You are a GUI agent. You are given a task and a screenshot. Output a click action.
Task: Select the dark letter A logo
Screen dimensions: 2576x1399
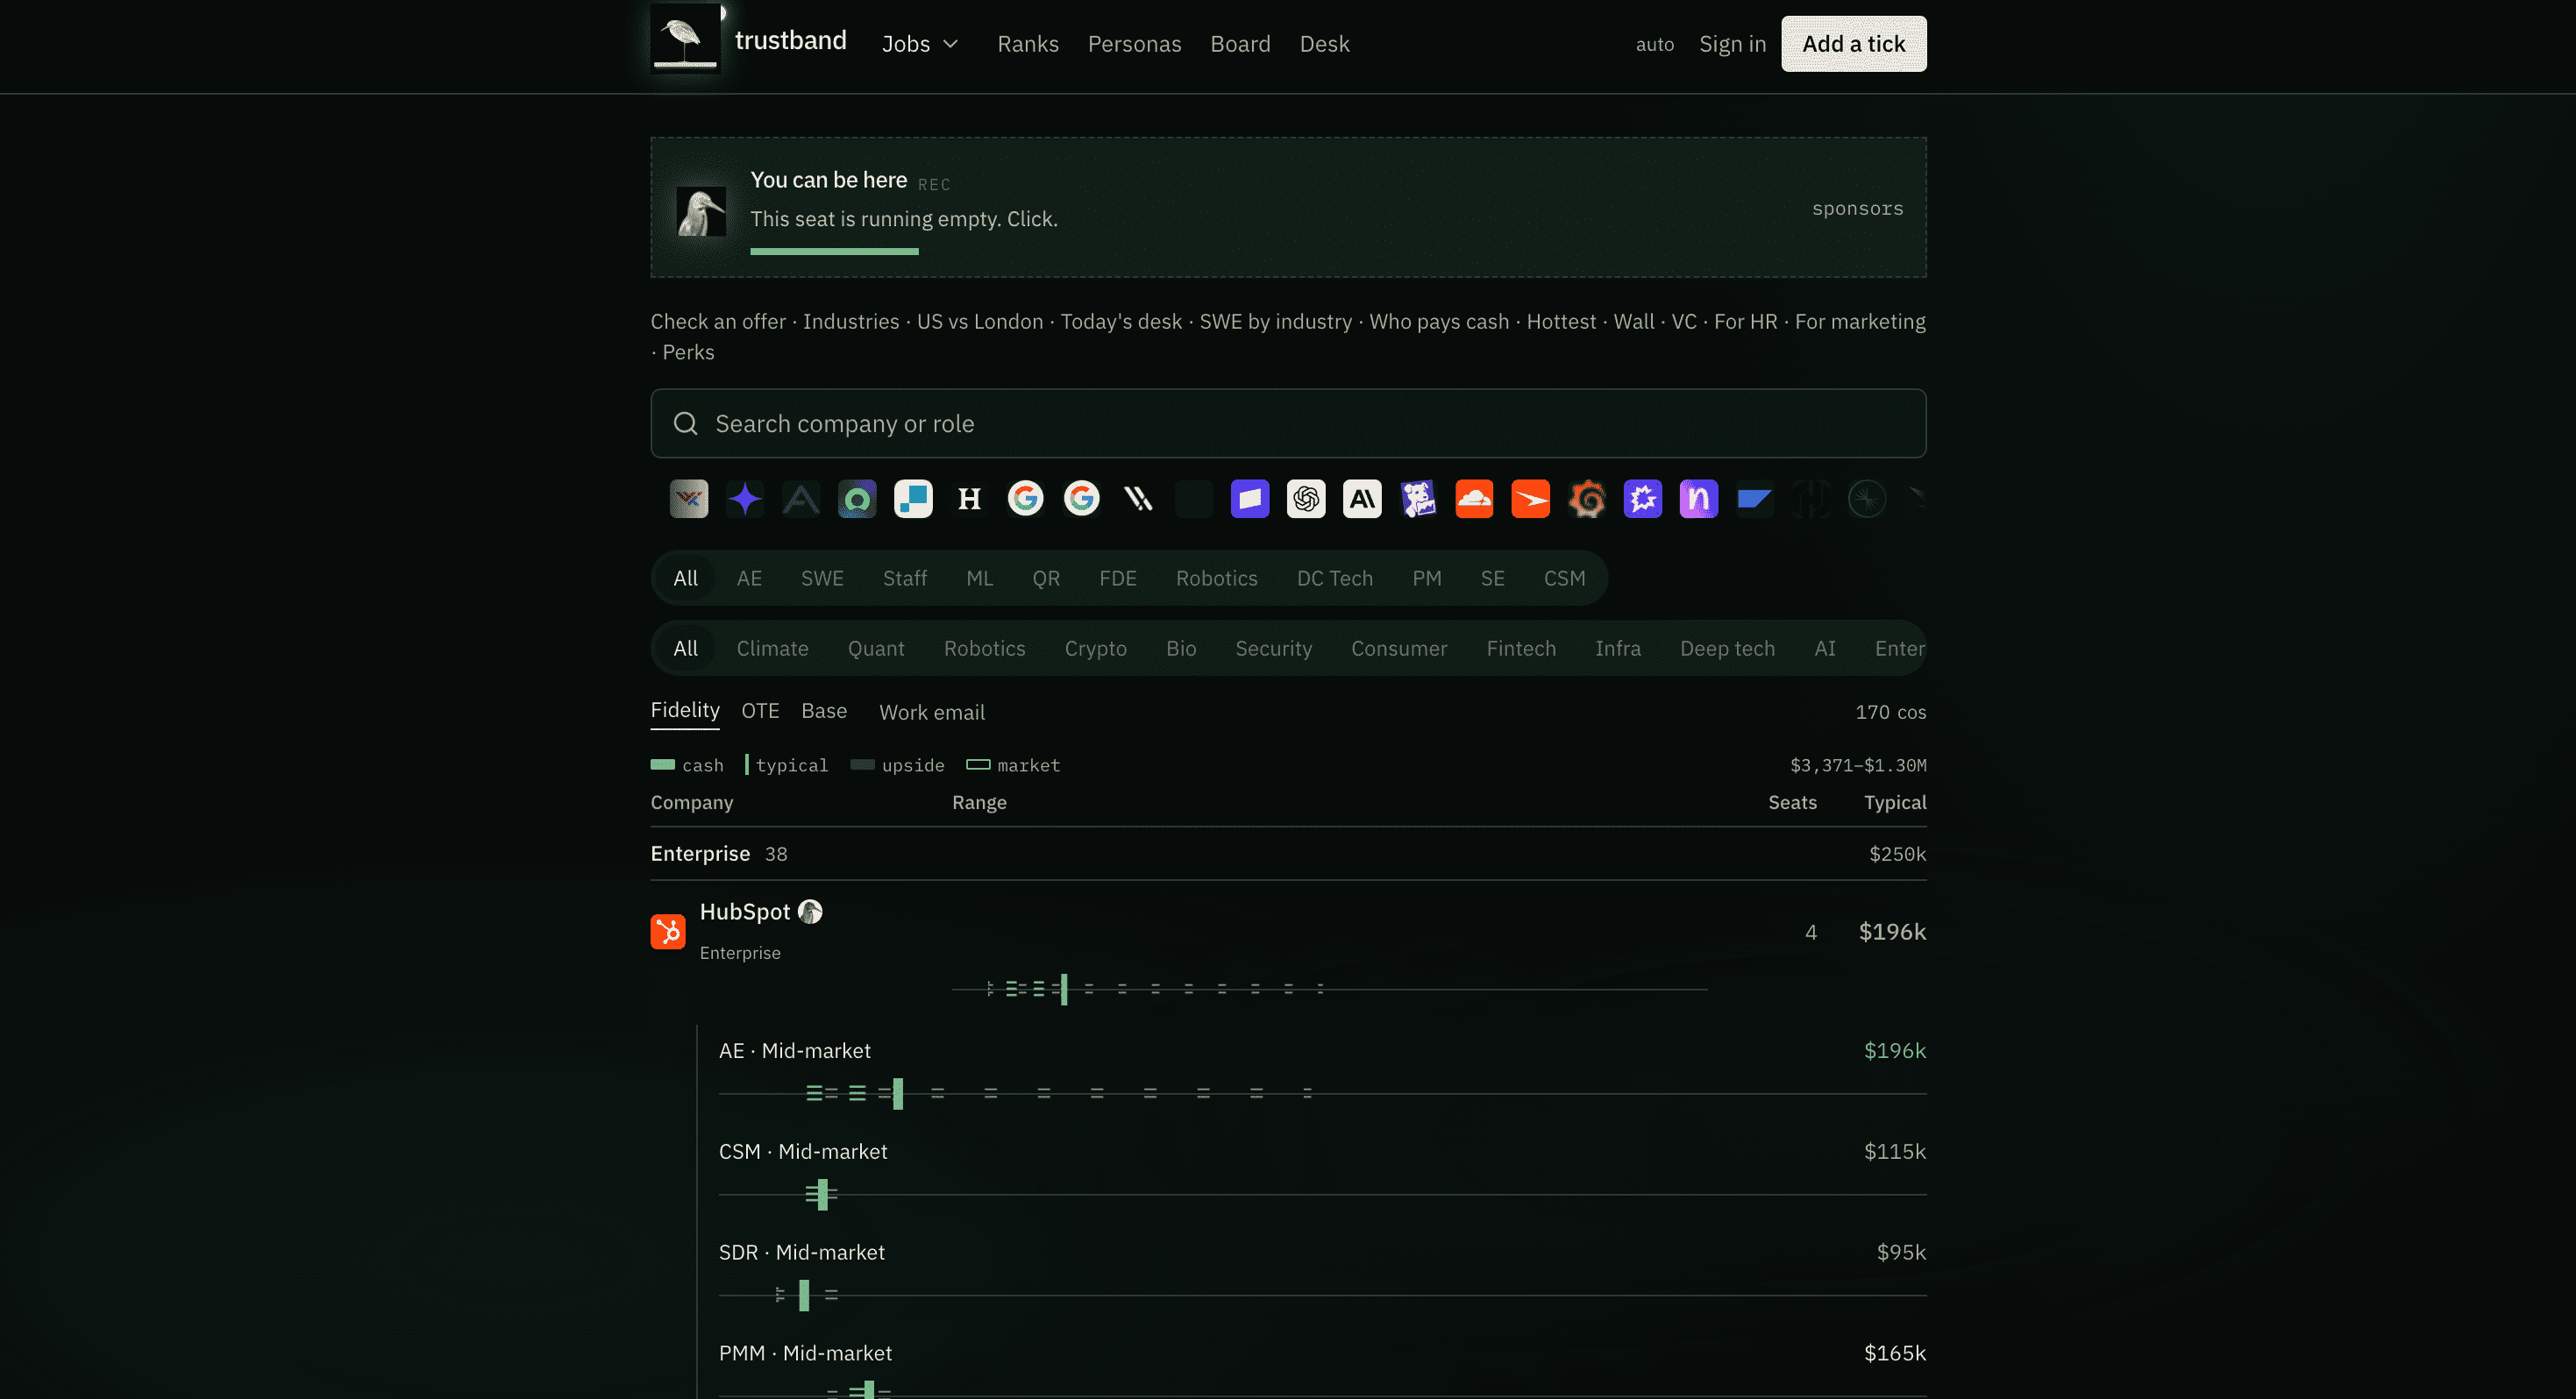click(801, 498)
